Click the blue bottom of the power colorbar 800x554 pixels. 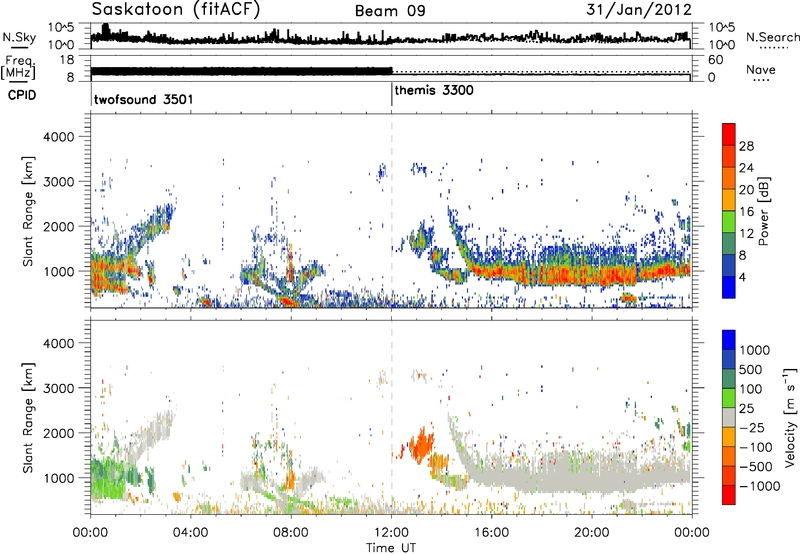(729, 288)
